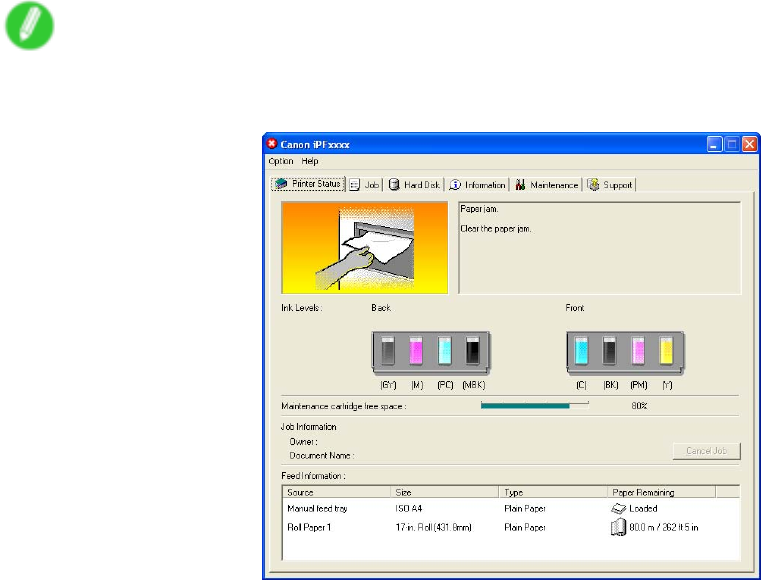
Task: Click the C cyan ink tank icon
Action: pyautogui.click(x=581, y=350)
